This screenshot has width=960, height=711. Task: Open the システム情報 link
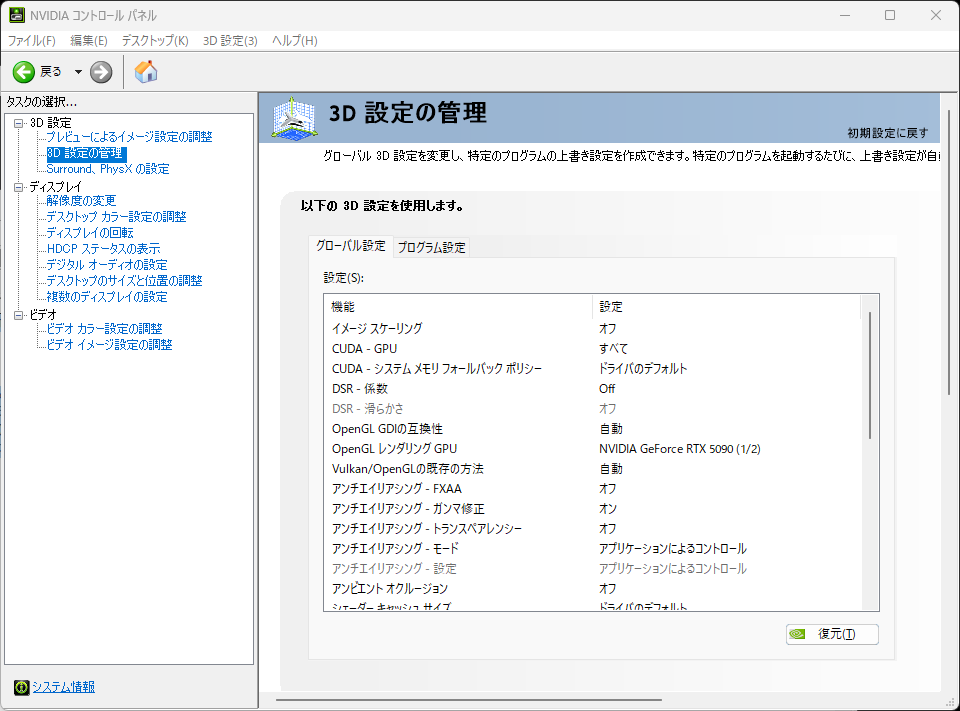click(63, 687)
